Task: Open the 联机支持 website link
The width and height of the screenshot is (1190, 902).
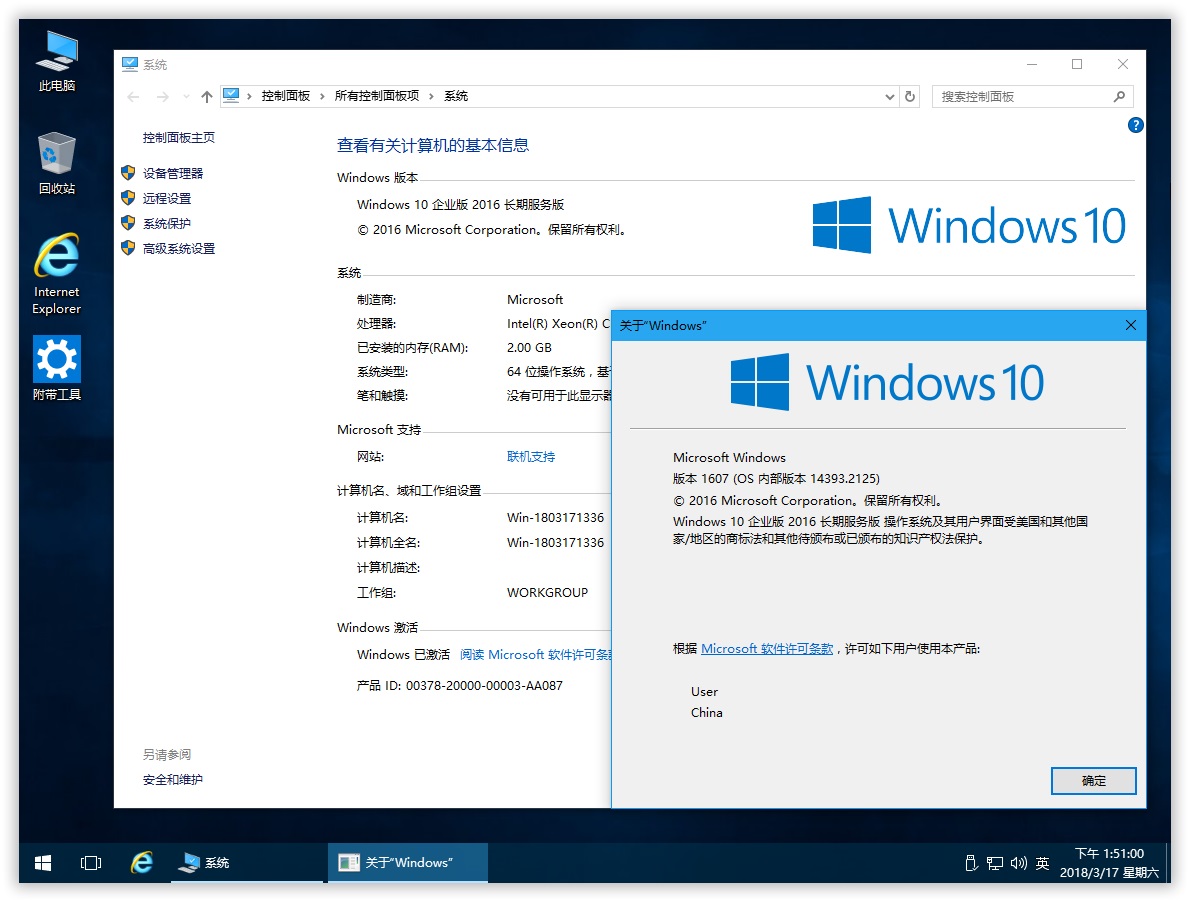Action: [530, 457]
